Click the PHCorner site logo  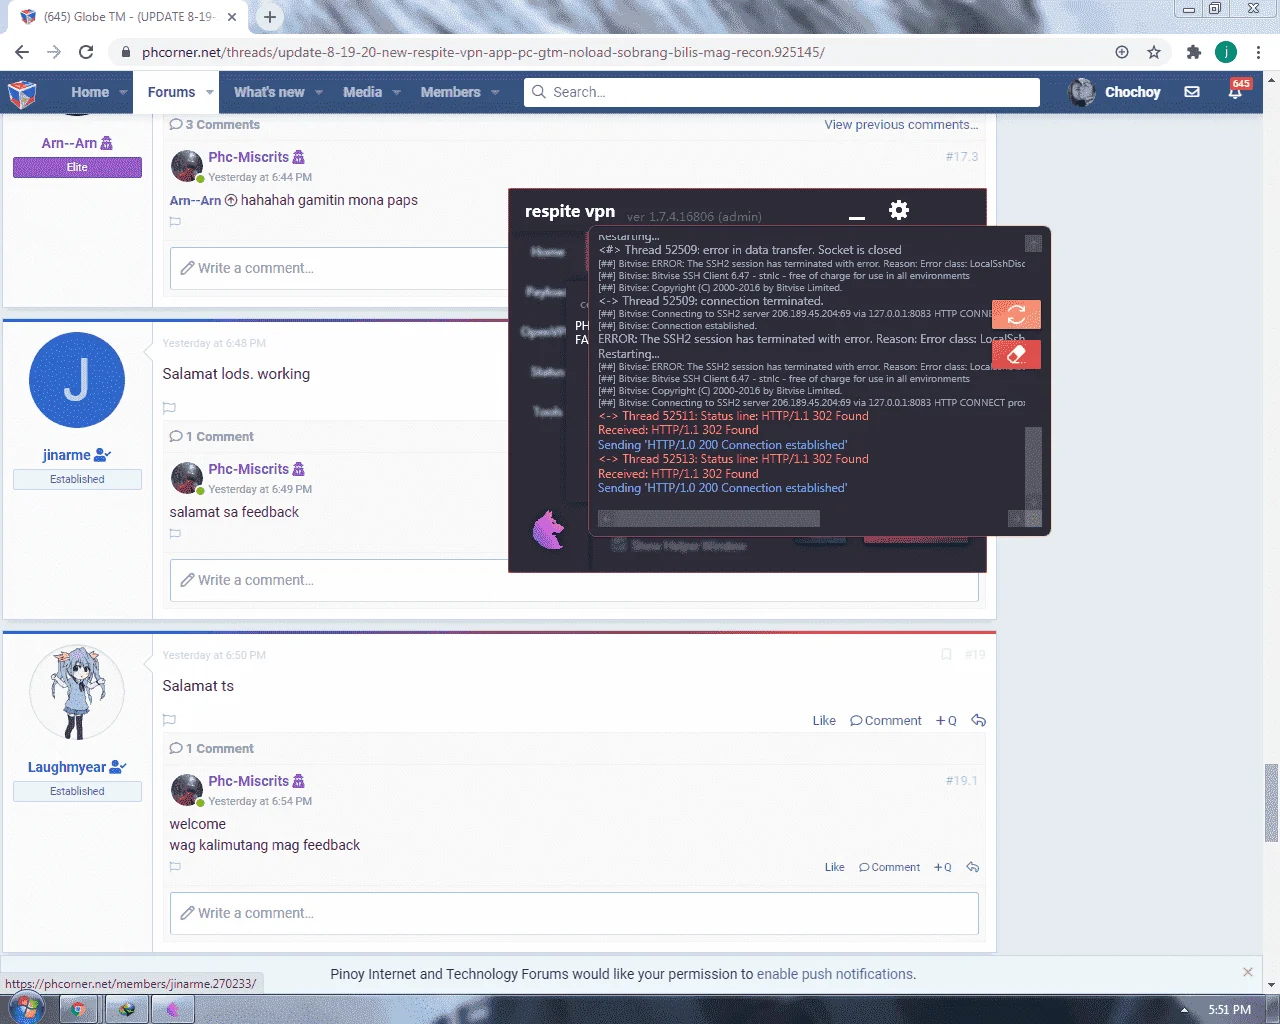(x=22, y=93)
